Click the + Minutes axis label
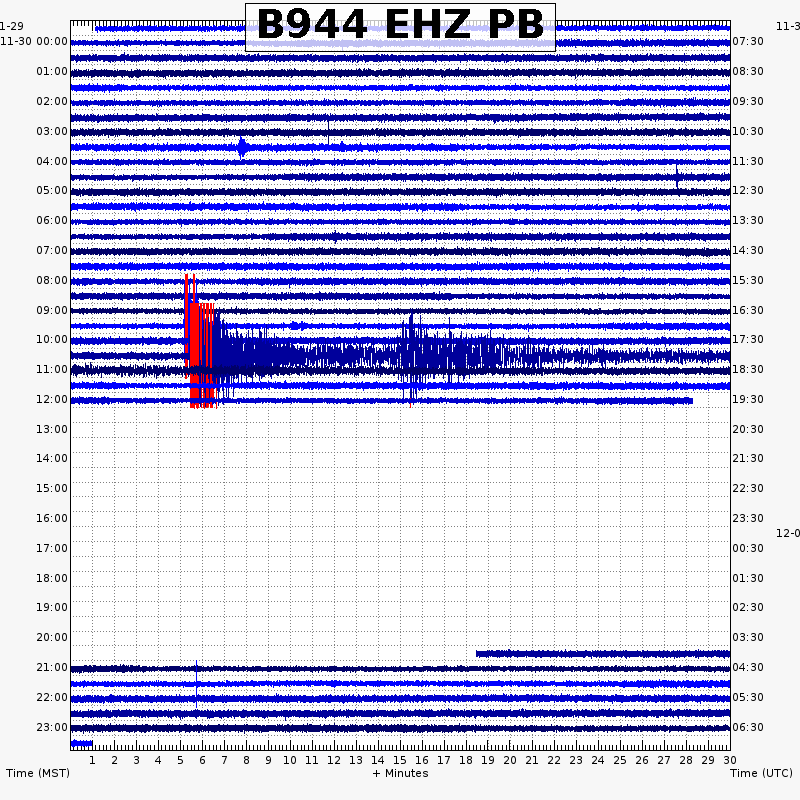The image size is (800, 800). point(401,773)
